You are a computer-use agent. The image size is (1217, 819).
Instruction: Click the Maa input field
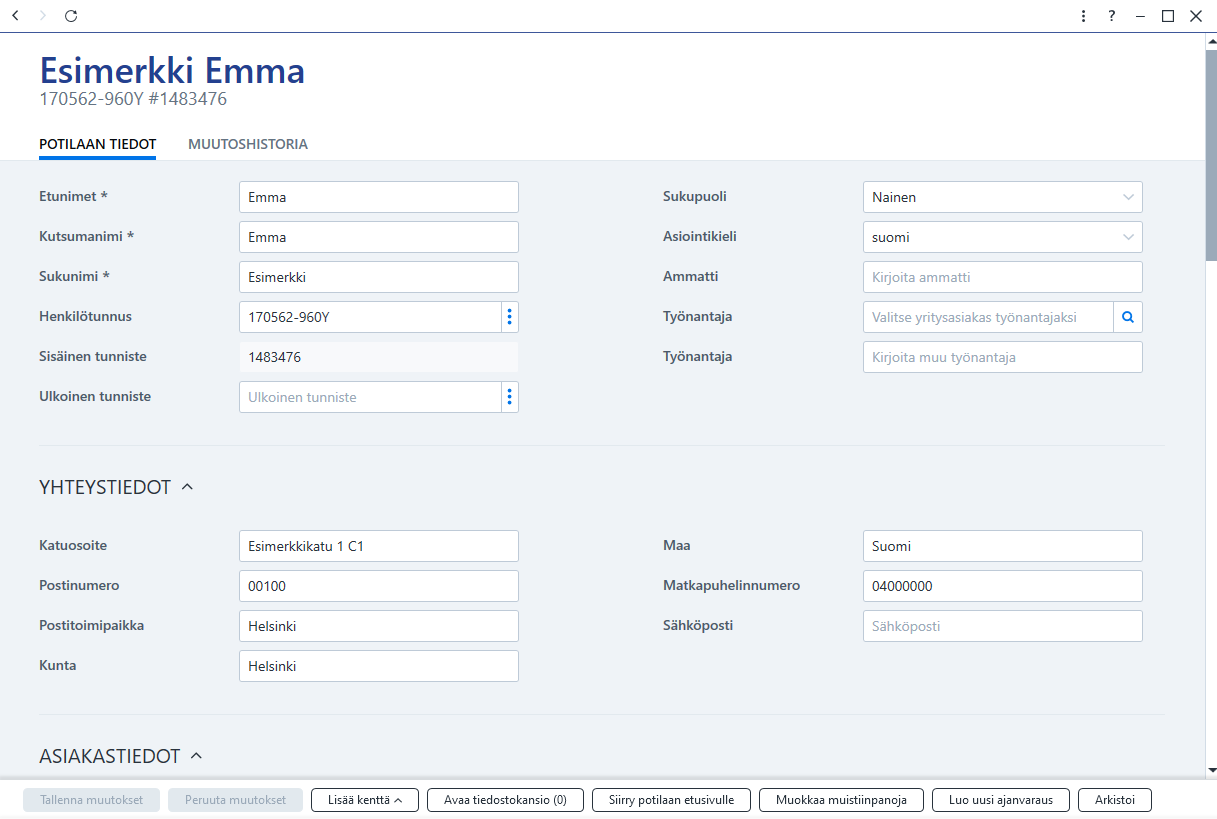1002,546
